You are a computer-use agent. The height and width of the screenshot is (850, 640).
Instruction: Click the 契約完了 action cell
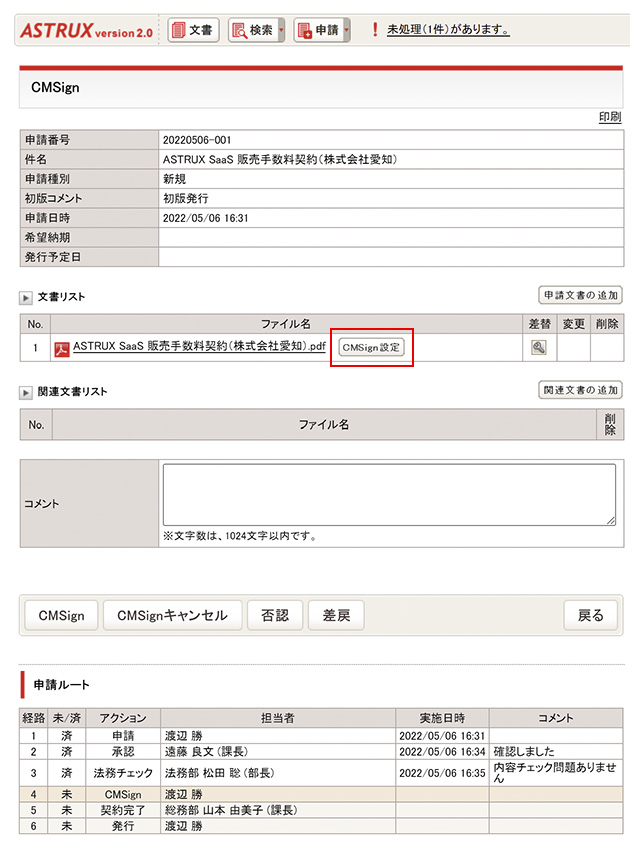123,810
